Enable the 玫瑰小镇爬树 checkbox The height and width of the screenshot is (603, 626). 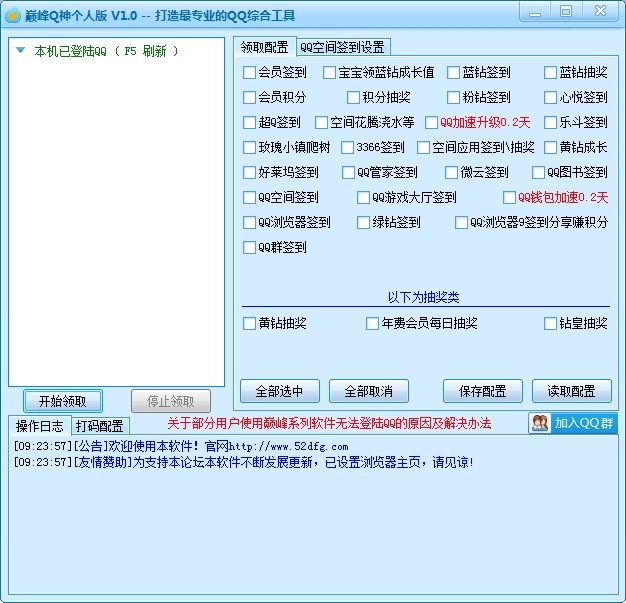point(250,147)
